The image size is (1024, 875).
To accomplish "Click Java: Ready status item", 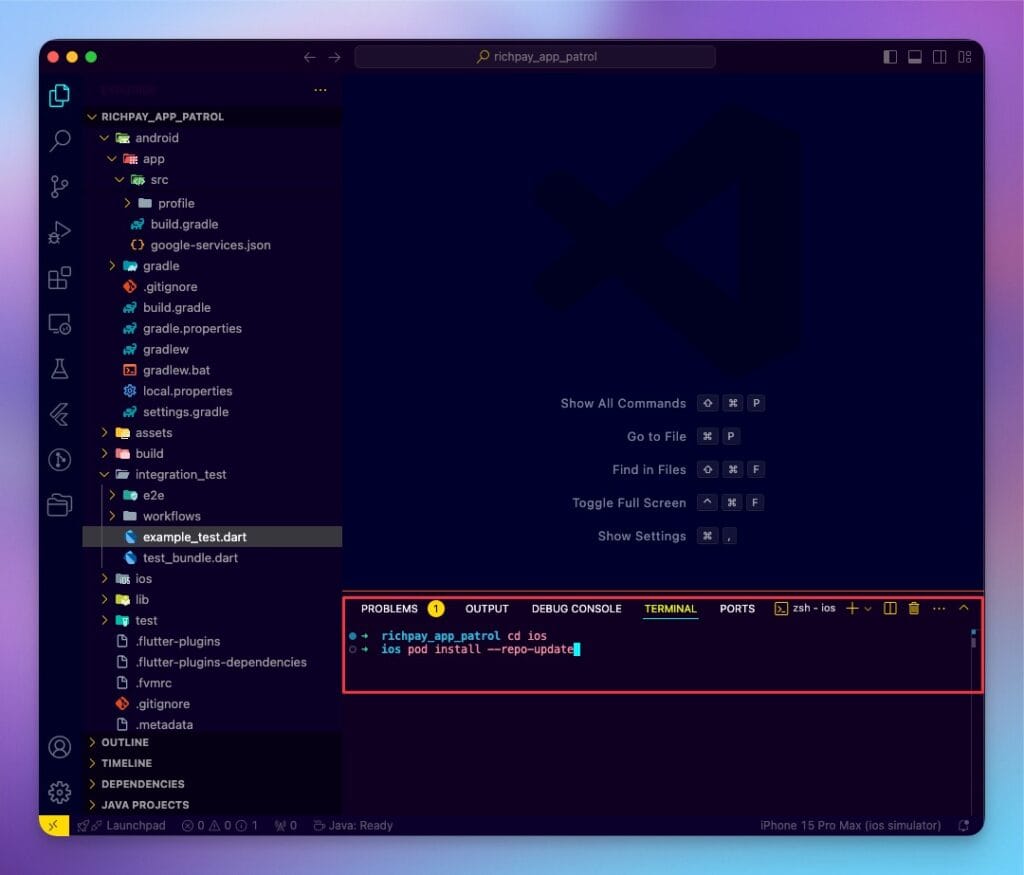I will 353,825.
